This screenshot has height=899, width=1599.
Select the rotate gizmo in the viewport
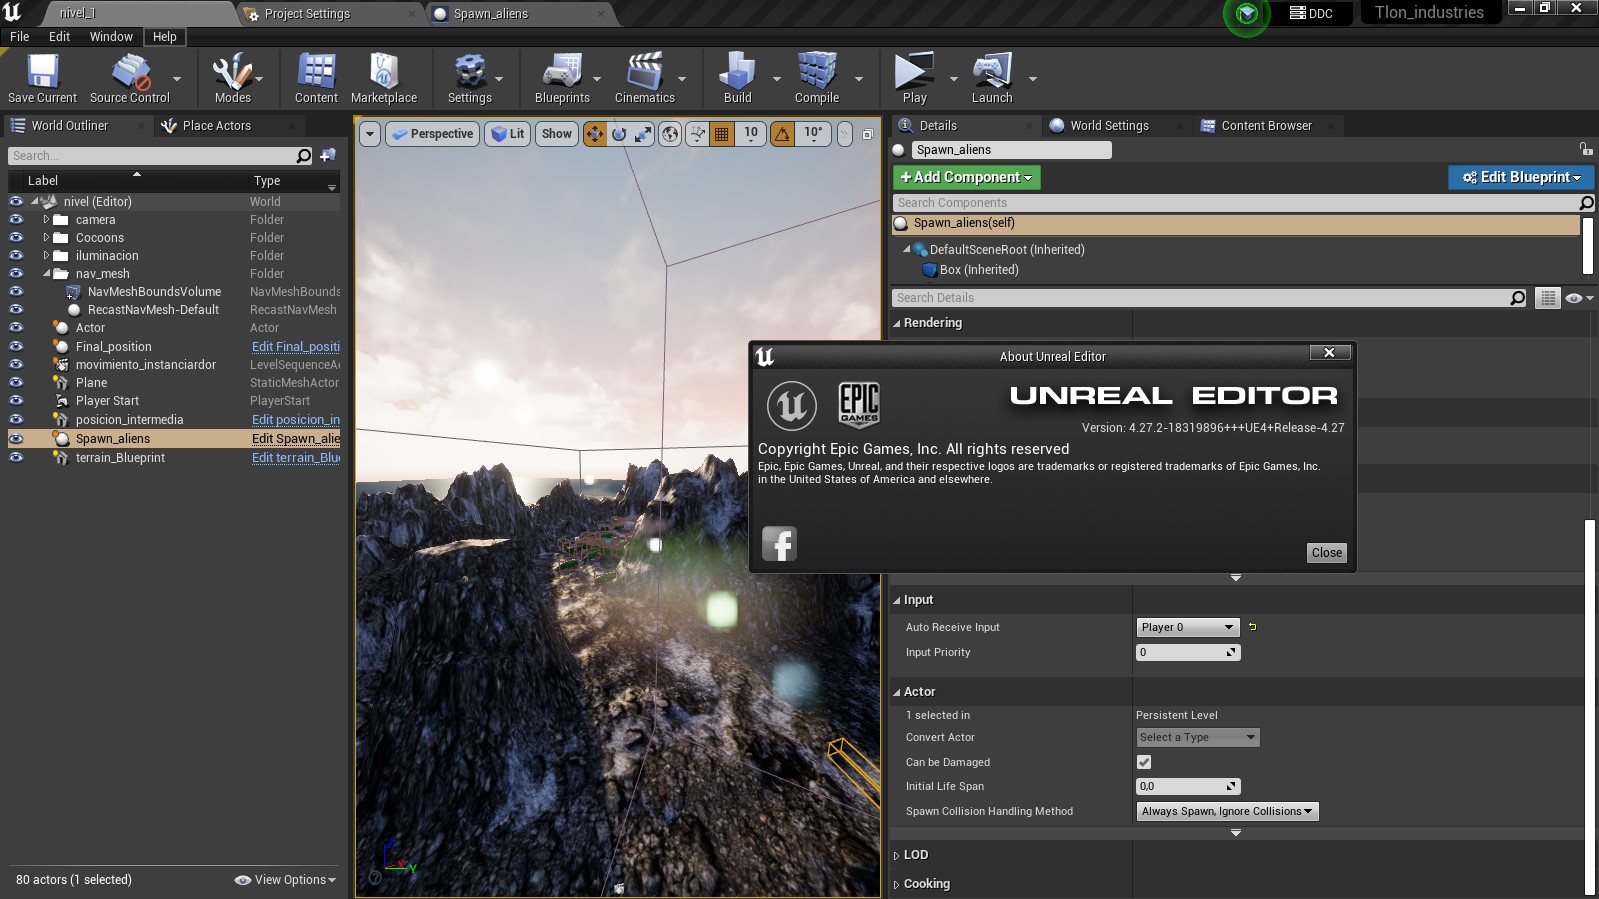coord(619,134)
